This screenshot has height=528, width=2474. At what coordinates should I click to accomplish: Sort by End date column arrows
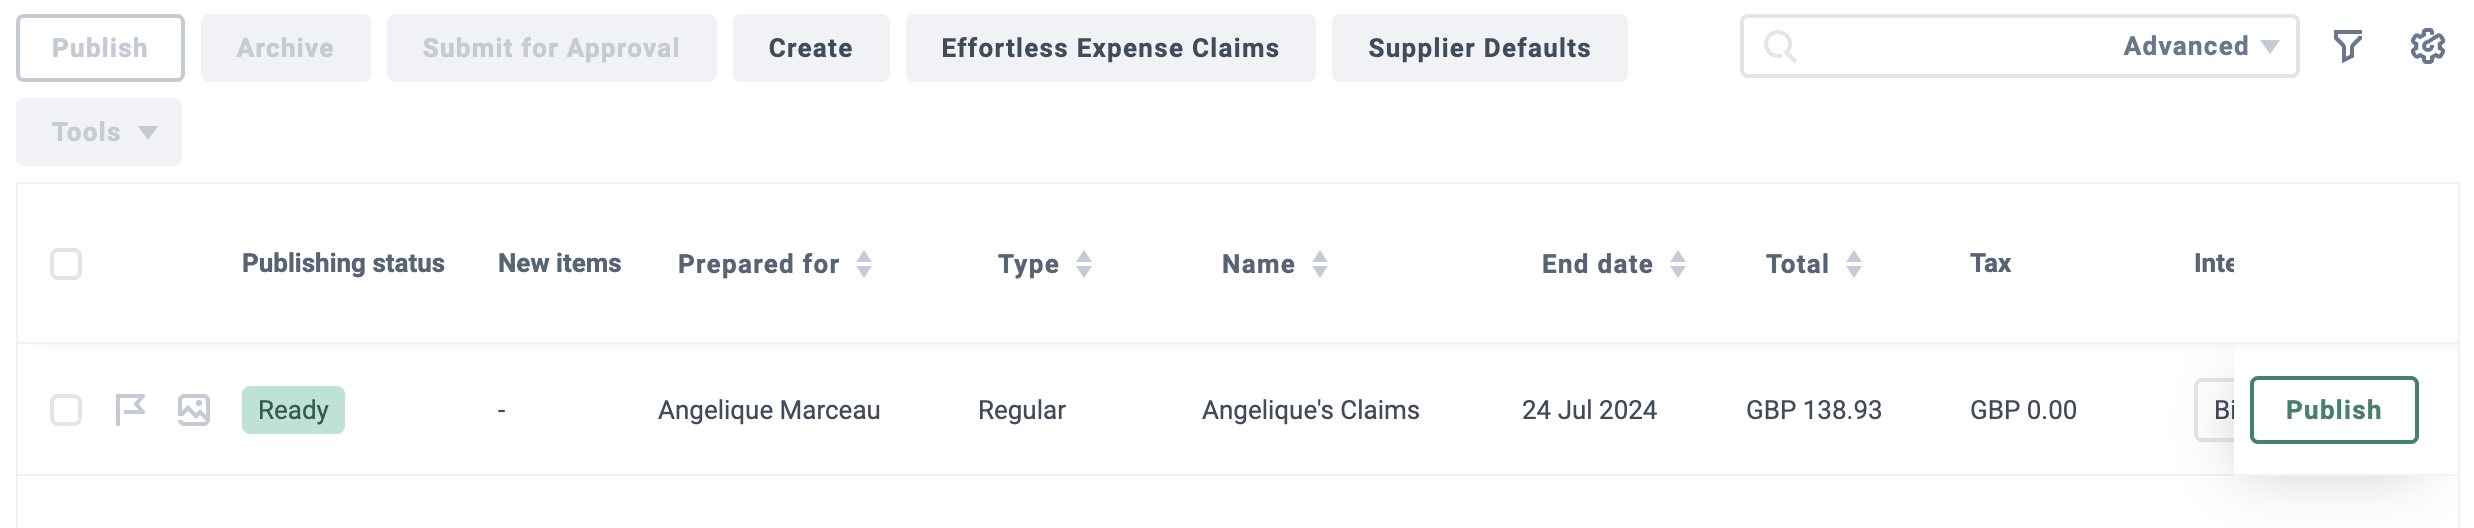pyautogui.click(x=1678, y=264)
